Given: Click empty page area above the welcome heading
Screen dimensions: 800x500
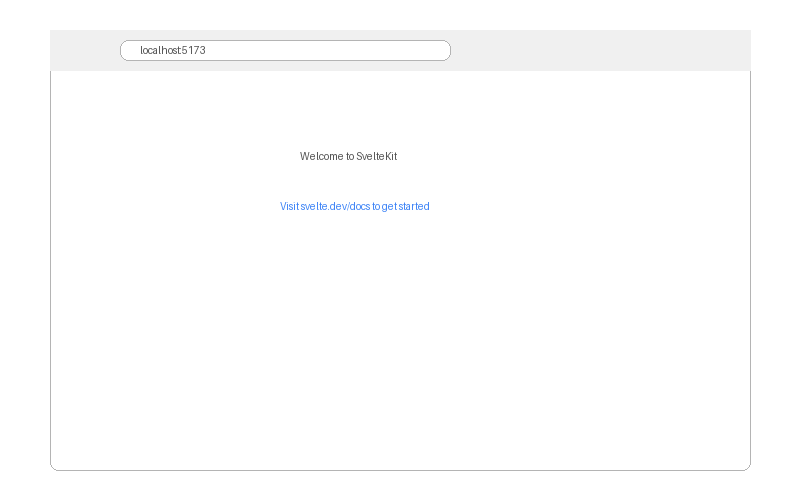Looking at the screenshot, I should (348, 110).
